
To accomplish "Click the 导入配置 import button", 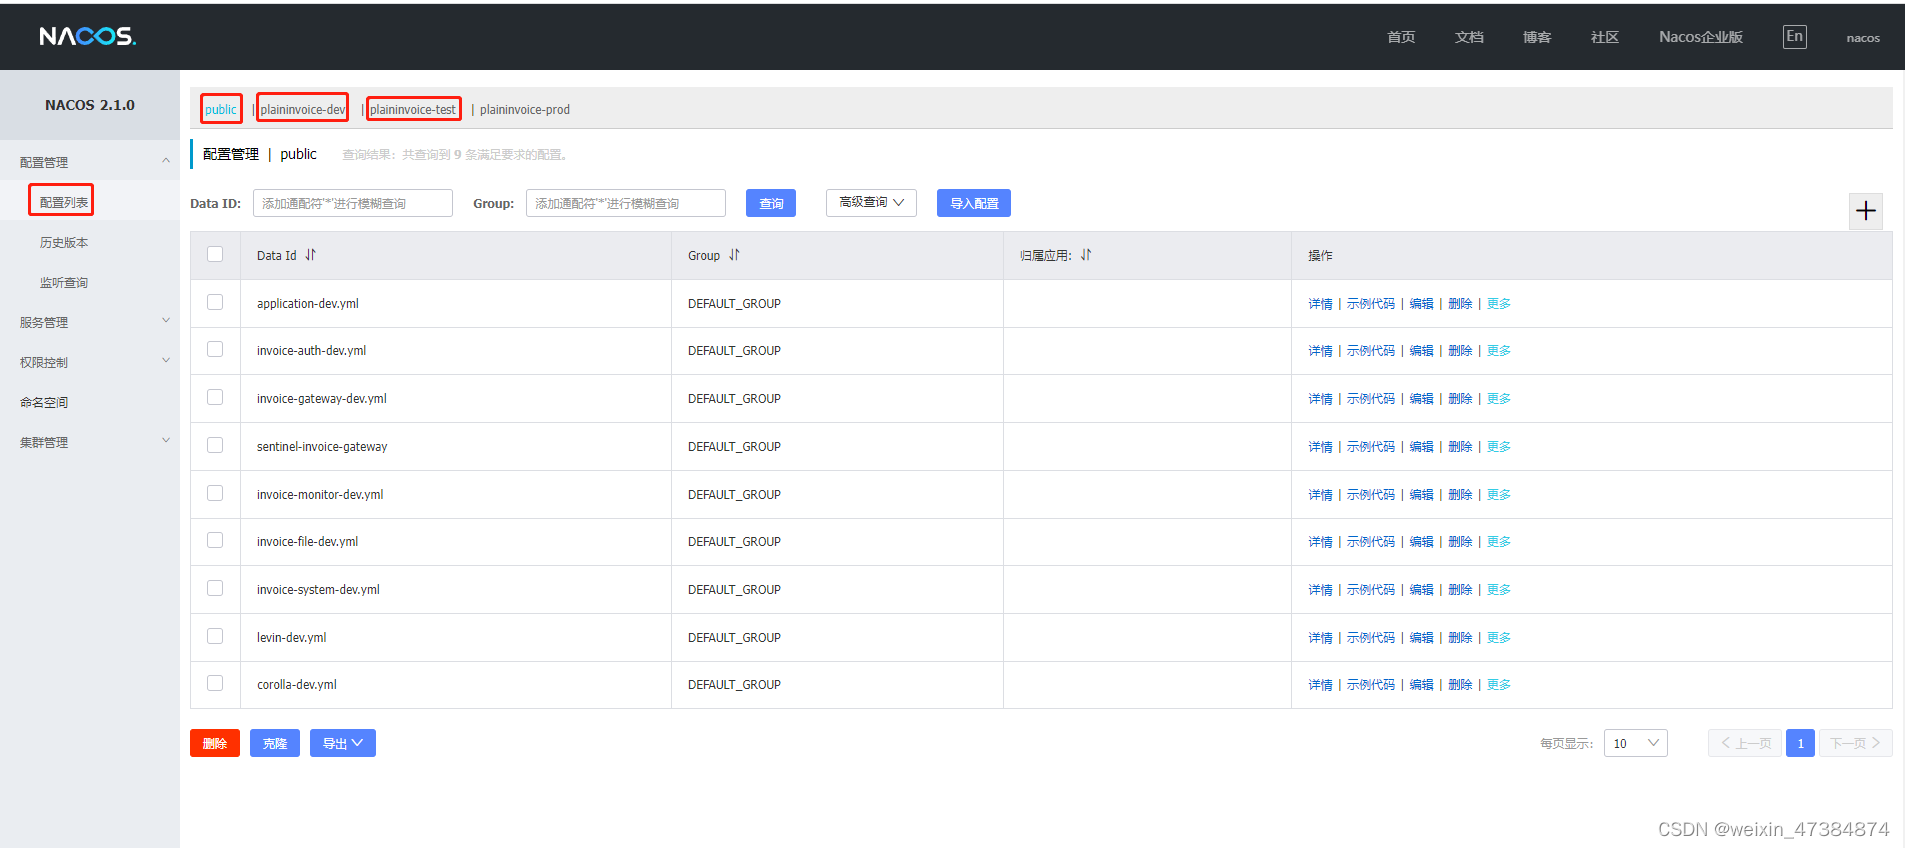I will click(974, 203).
